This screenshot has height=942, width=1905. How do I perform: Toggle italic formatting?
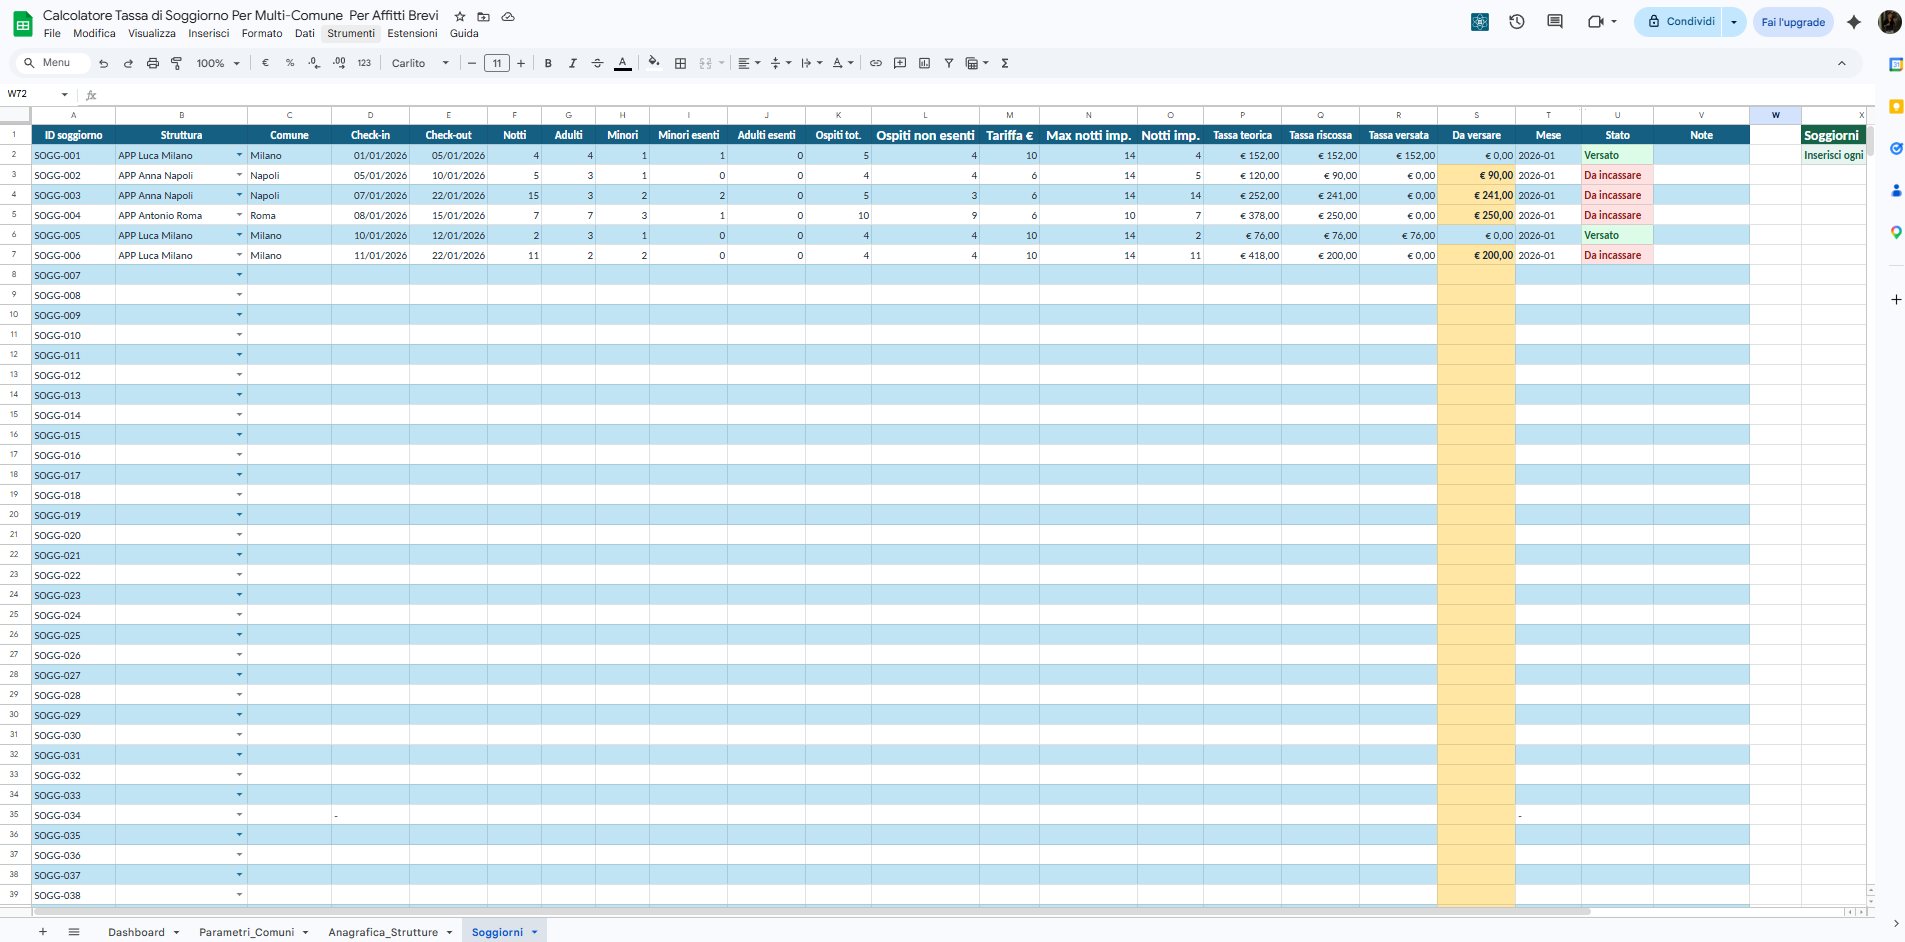click(573, 63)
